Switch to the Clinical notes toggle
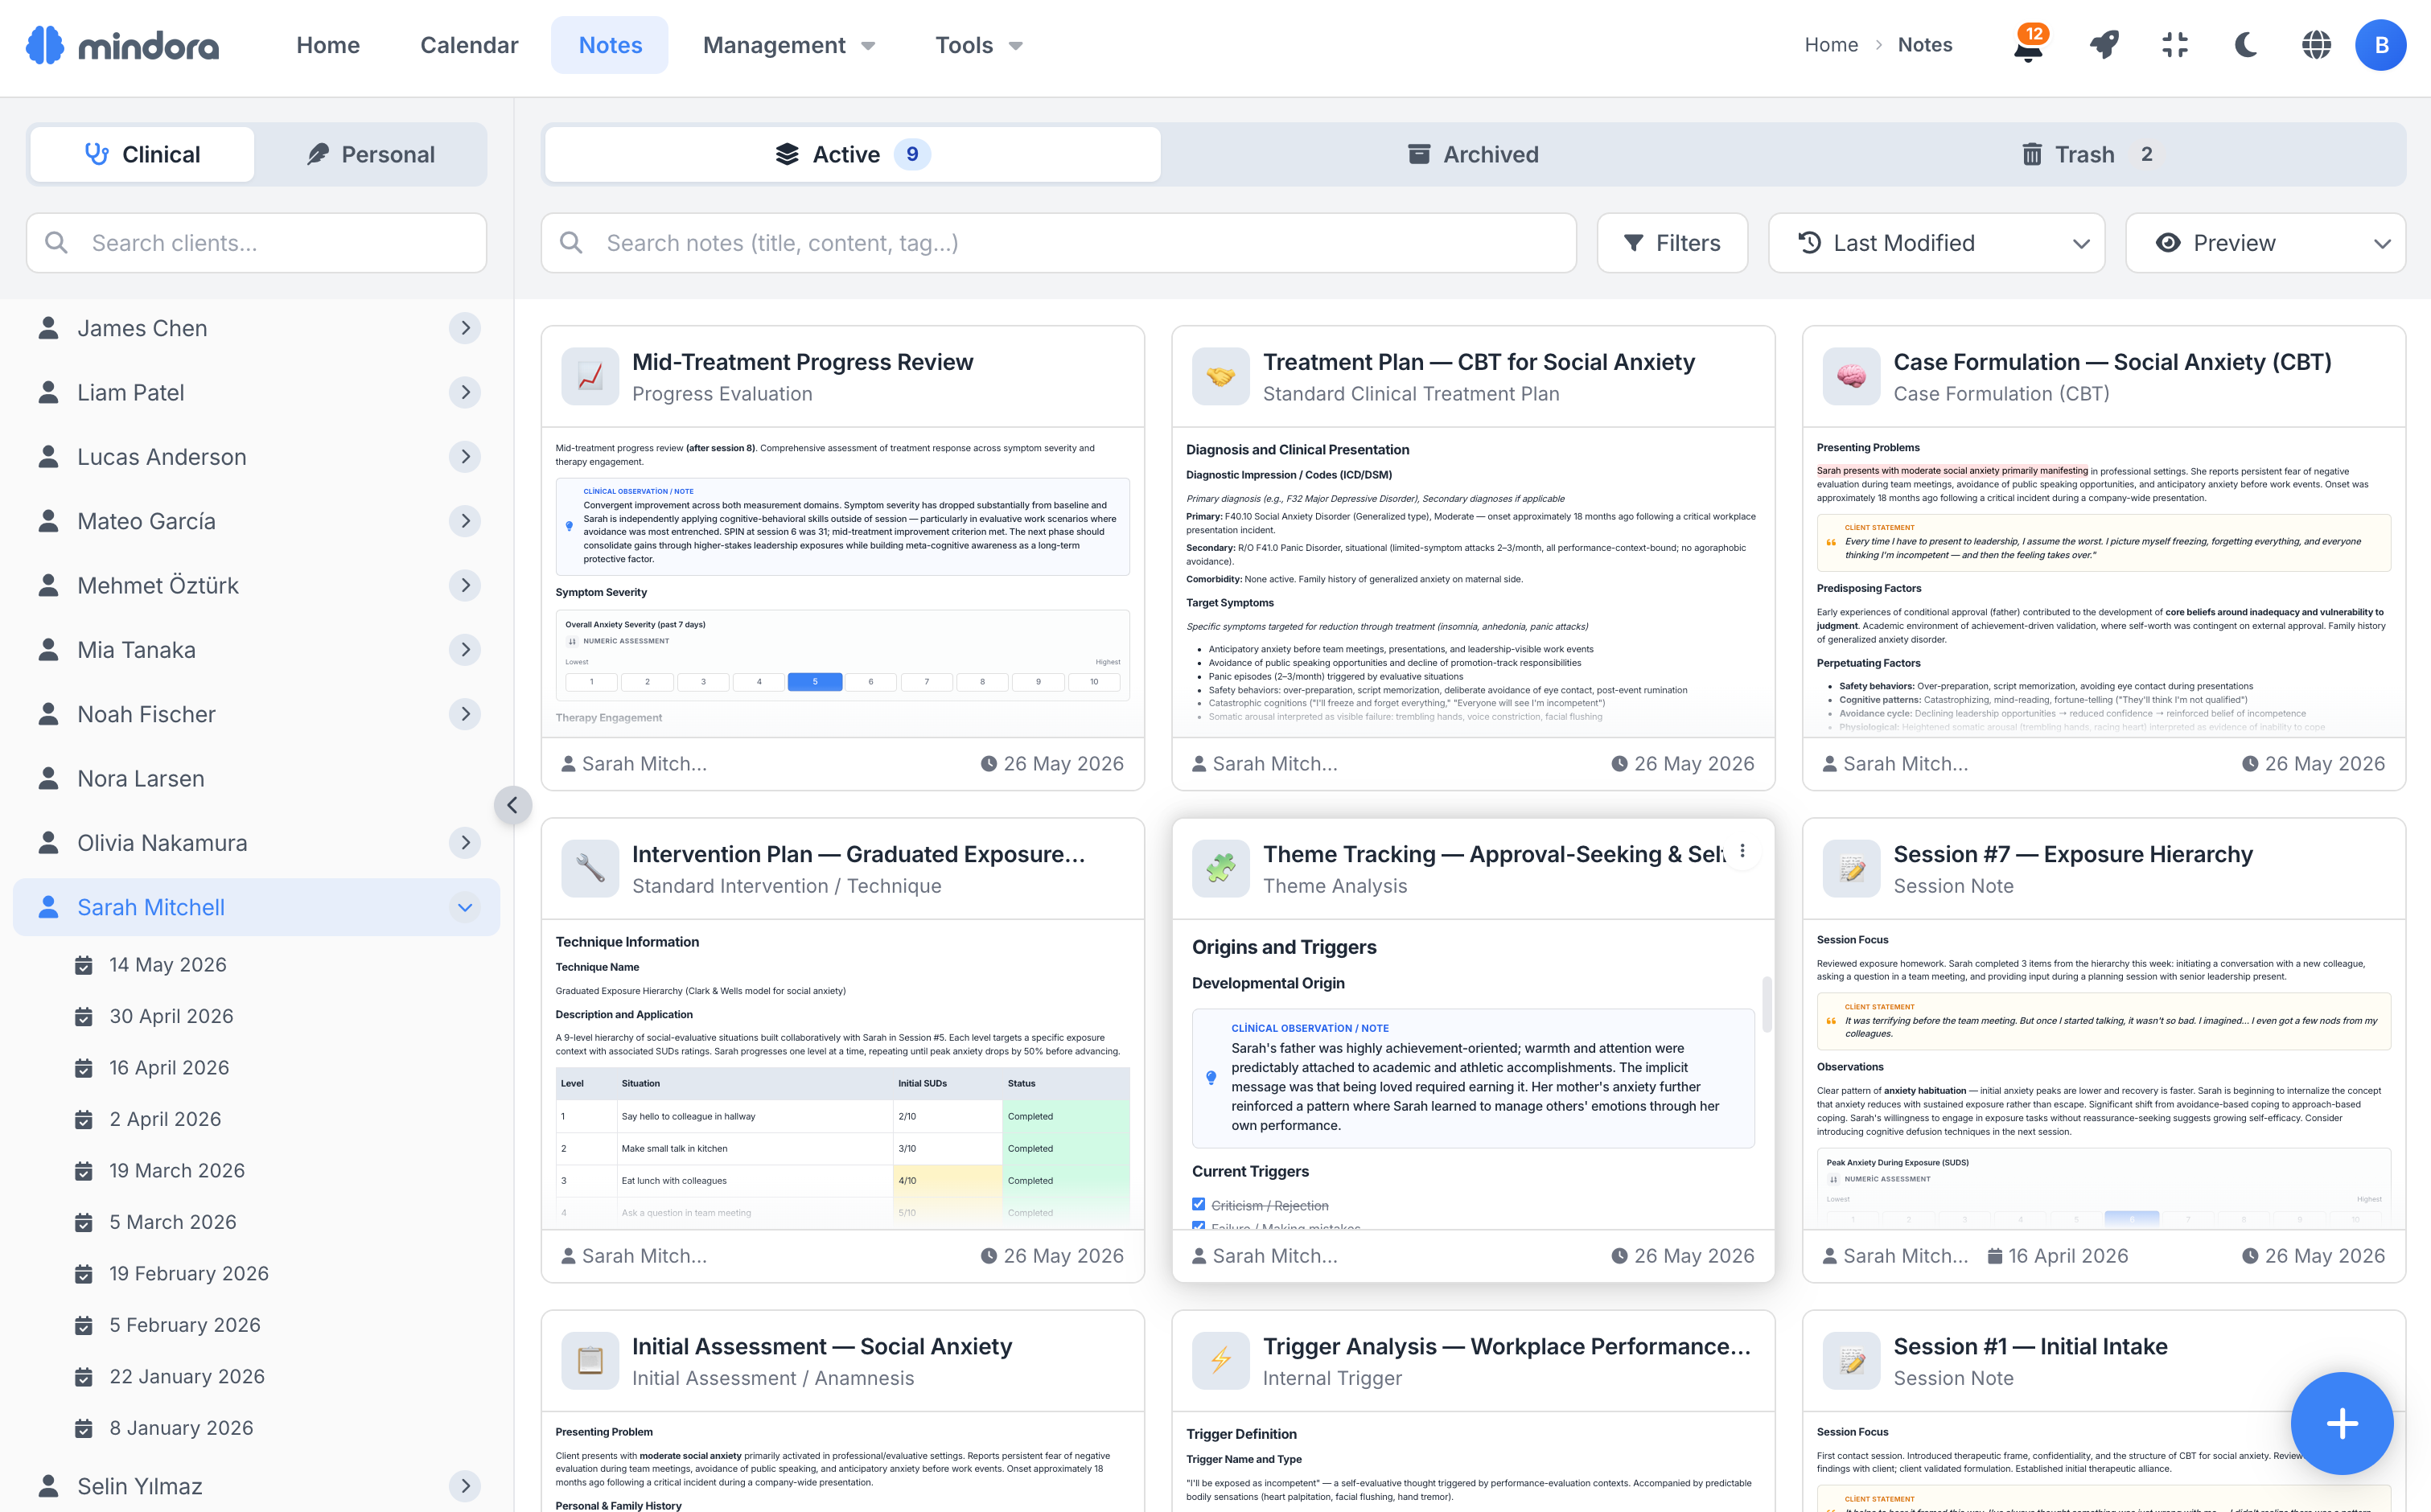 pos(142,154)
